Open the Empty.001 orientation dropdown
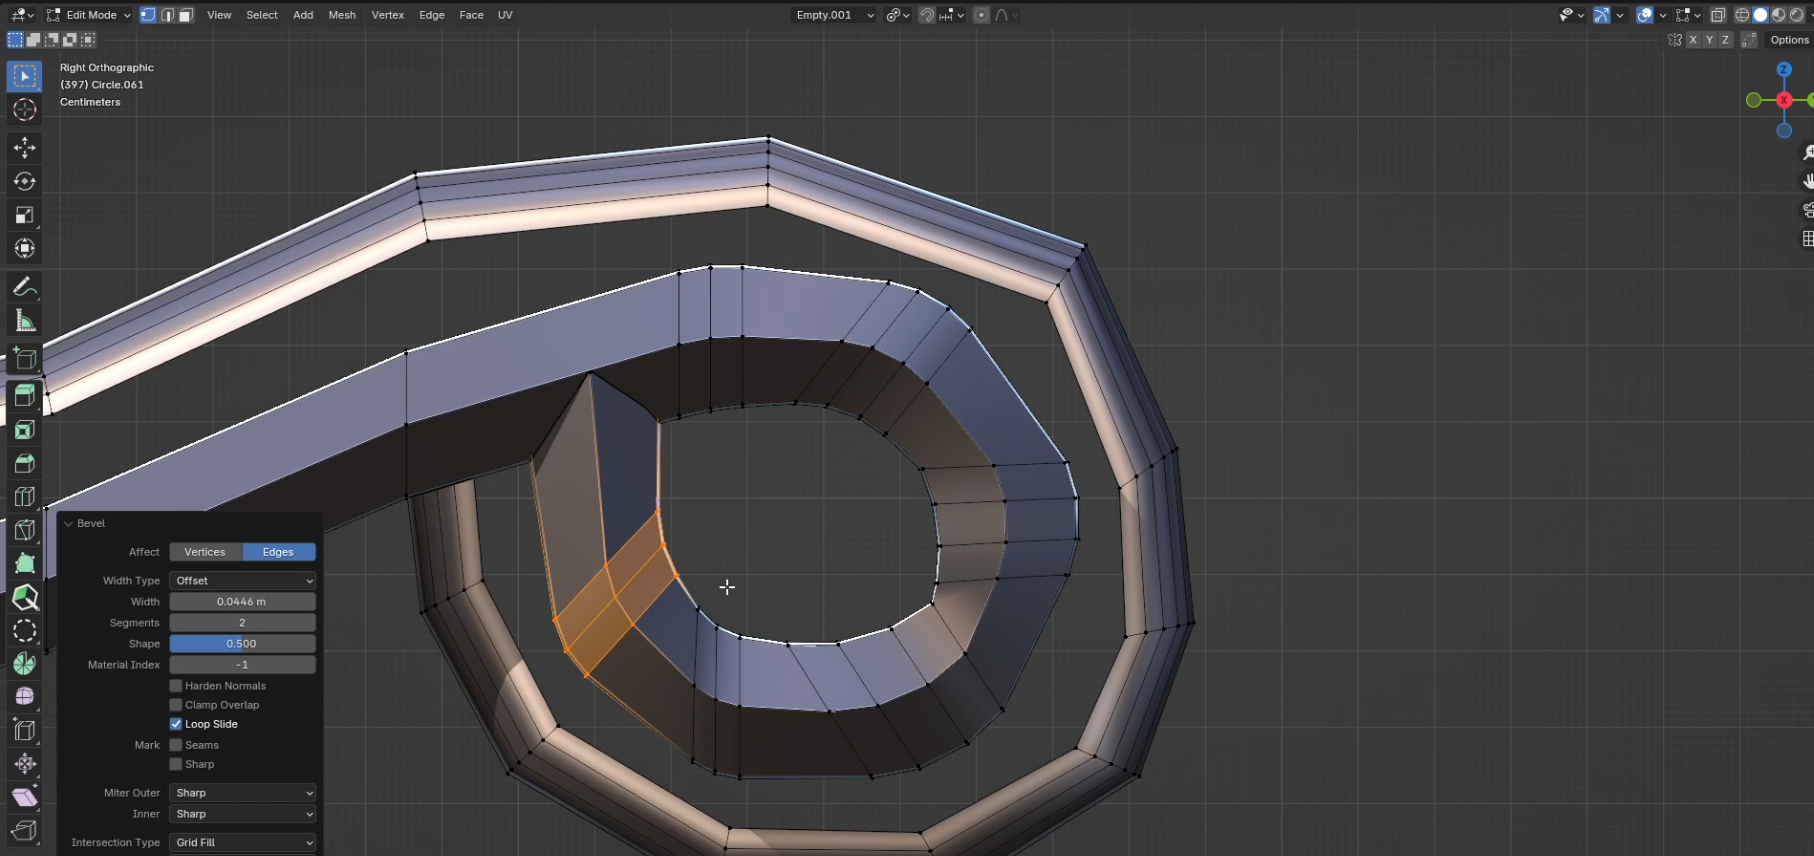 point(834,15)
